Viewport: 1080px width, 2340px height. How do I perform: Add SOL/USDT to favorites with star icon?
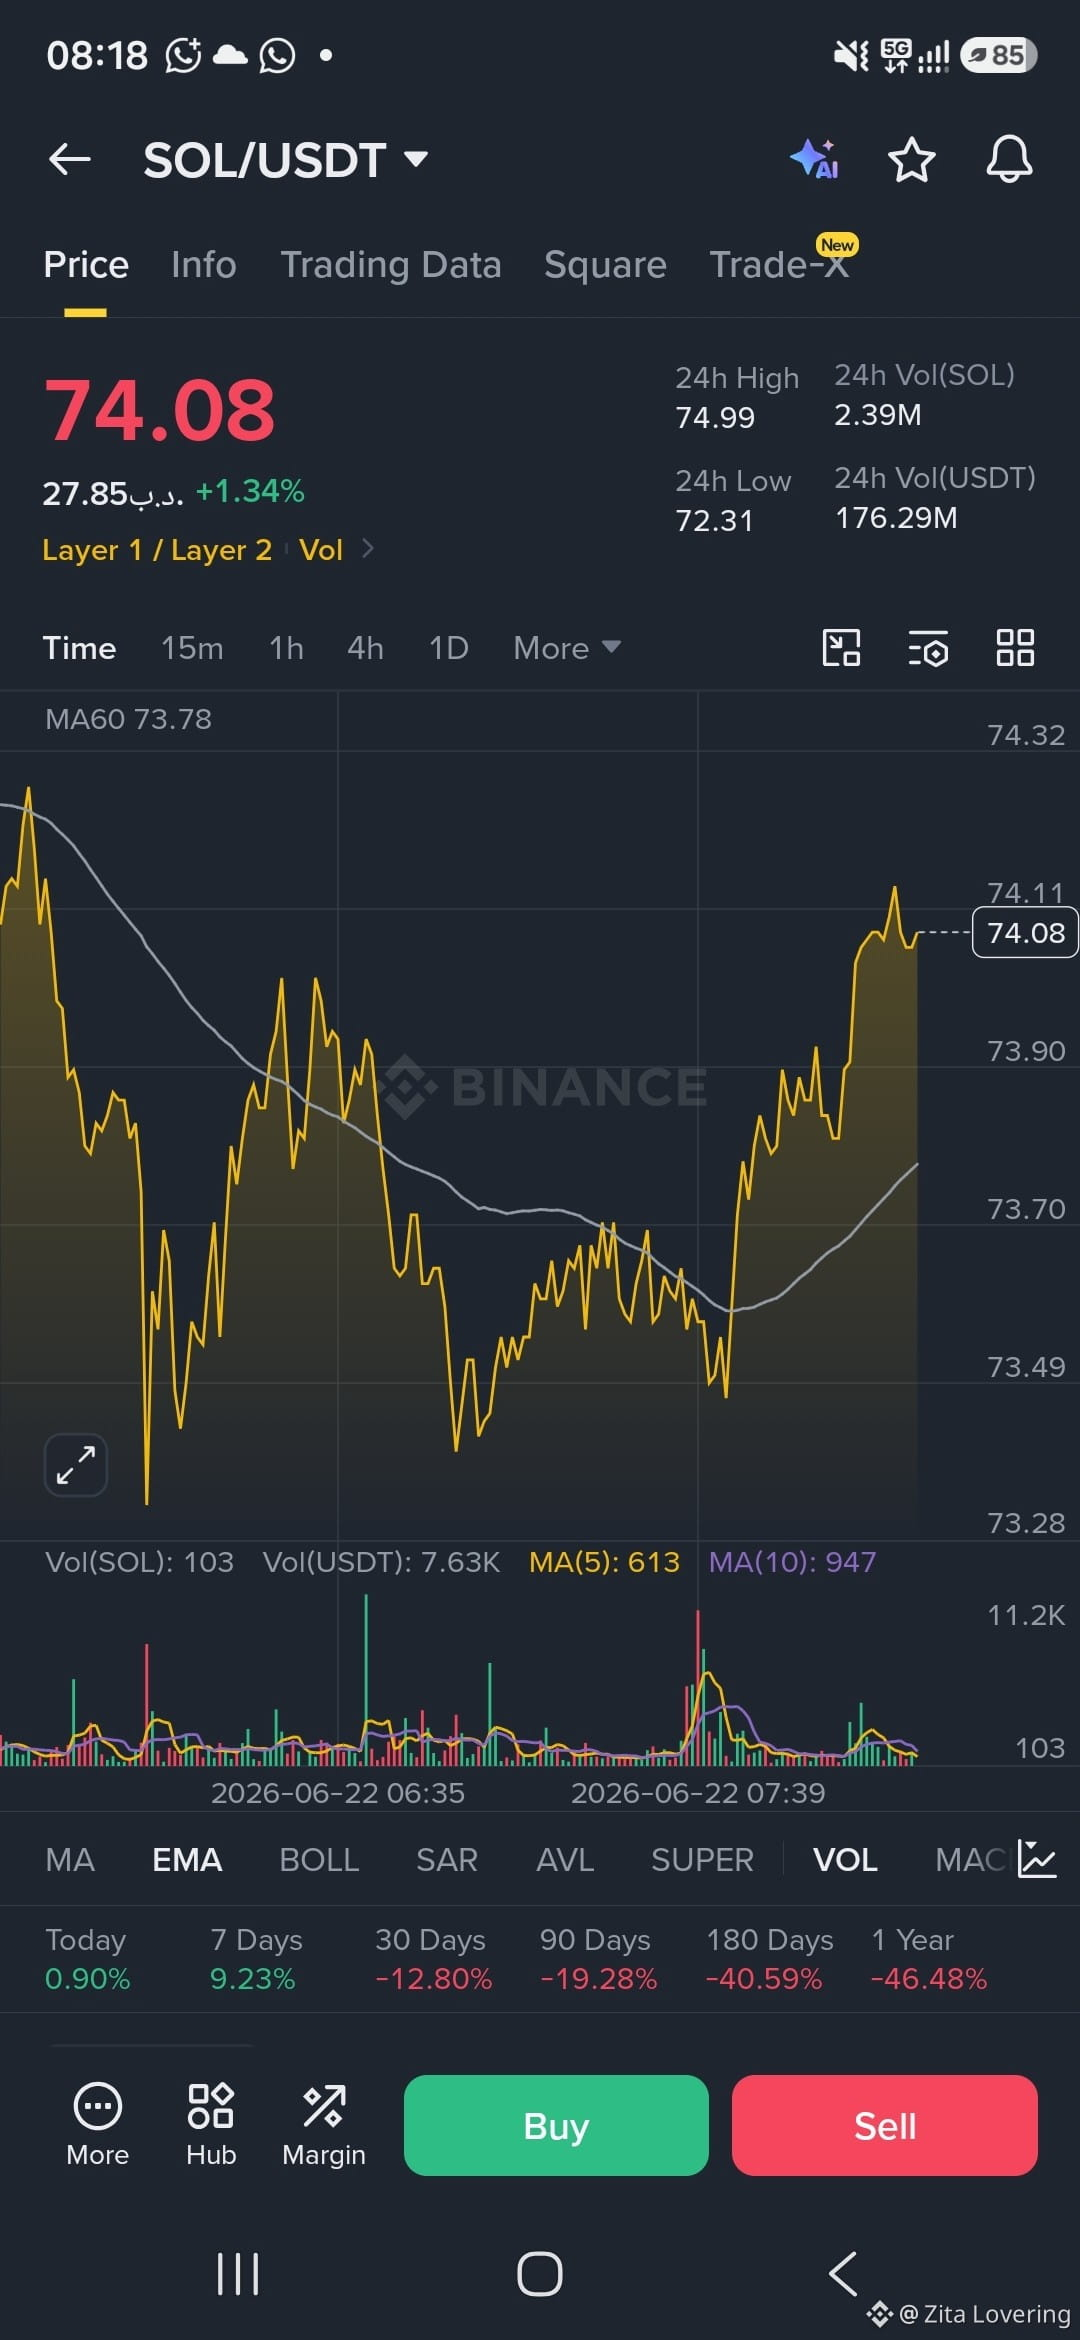912,160
